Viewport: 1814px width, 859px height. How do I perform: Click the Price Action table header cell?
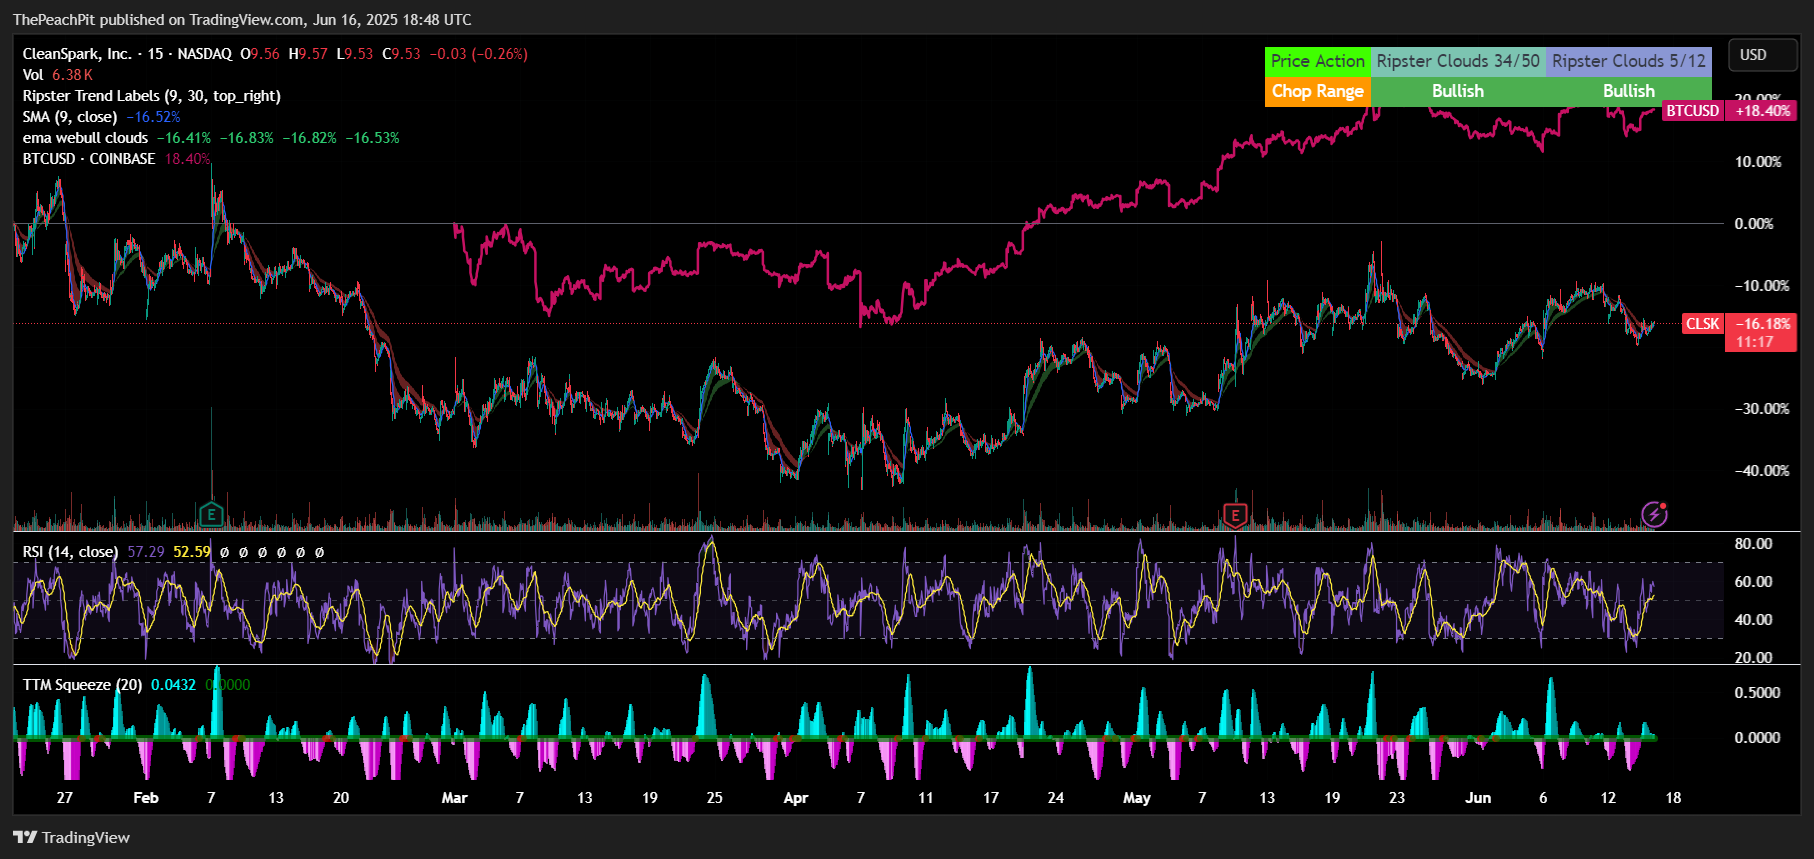click(1317, 61)
